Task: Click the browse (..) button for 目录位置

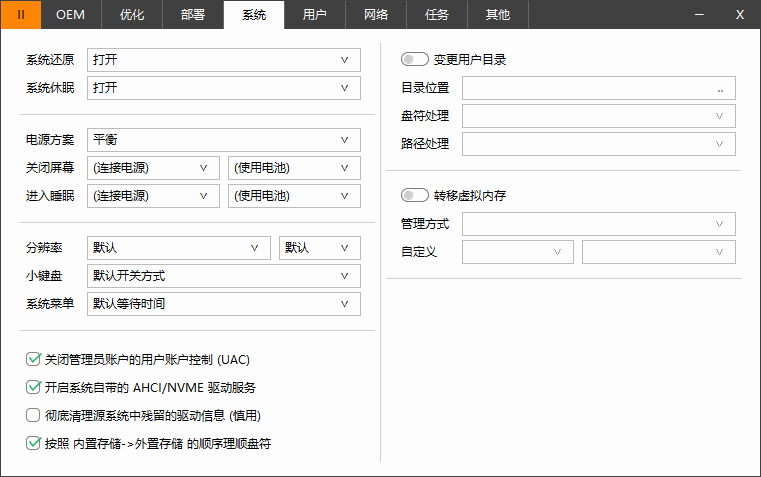Action: tap(720, 89)
